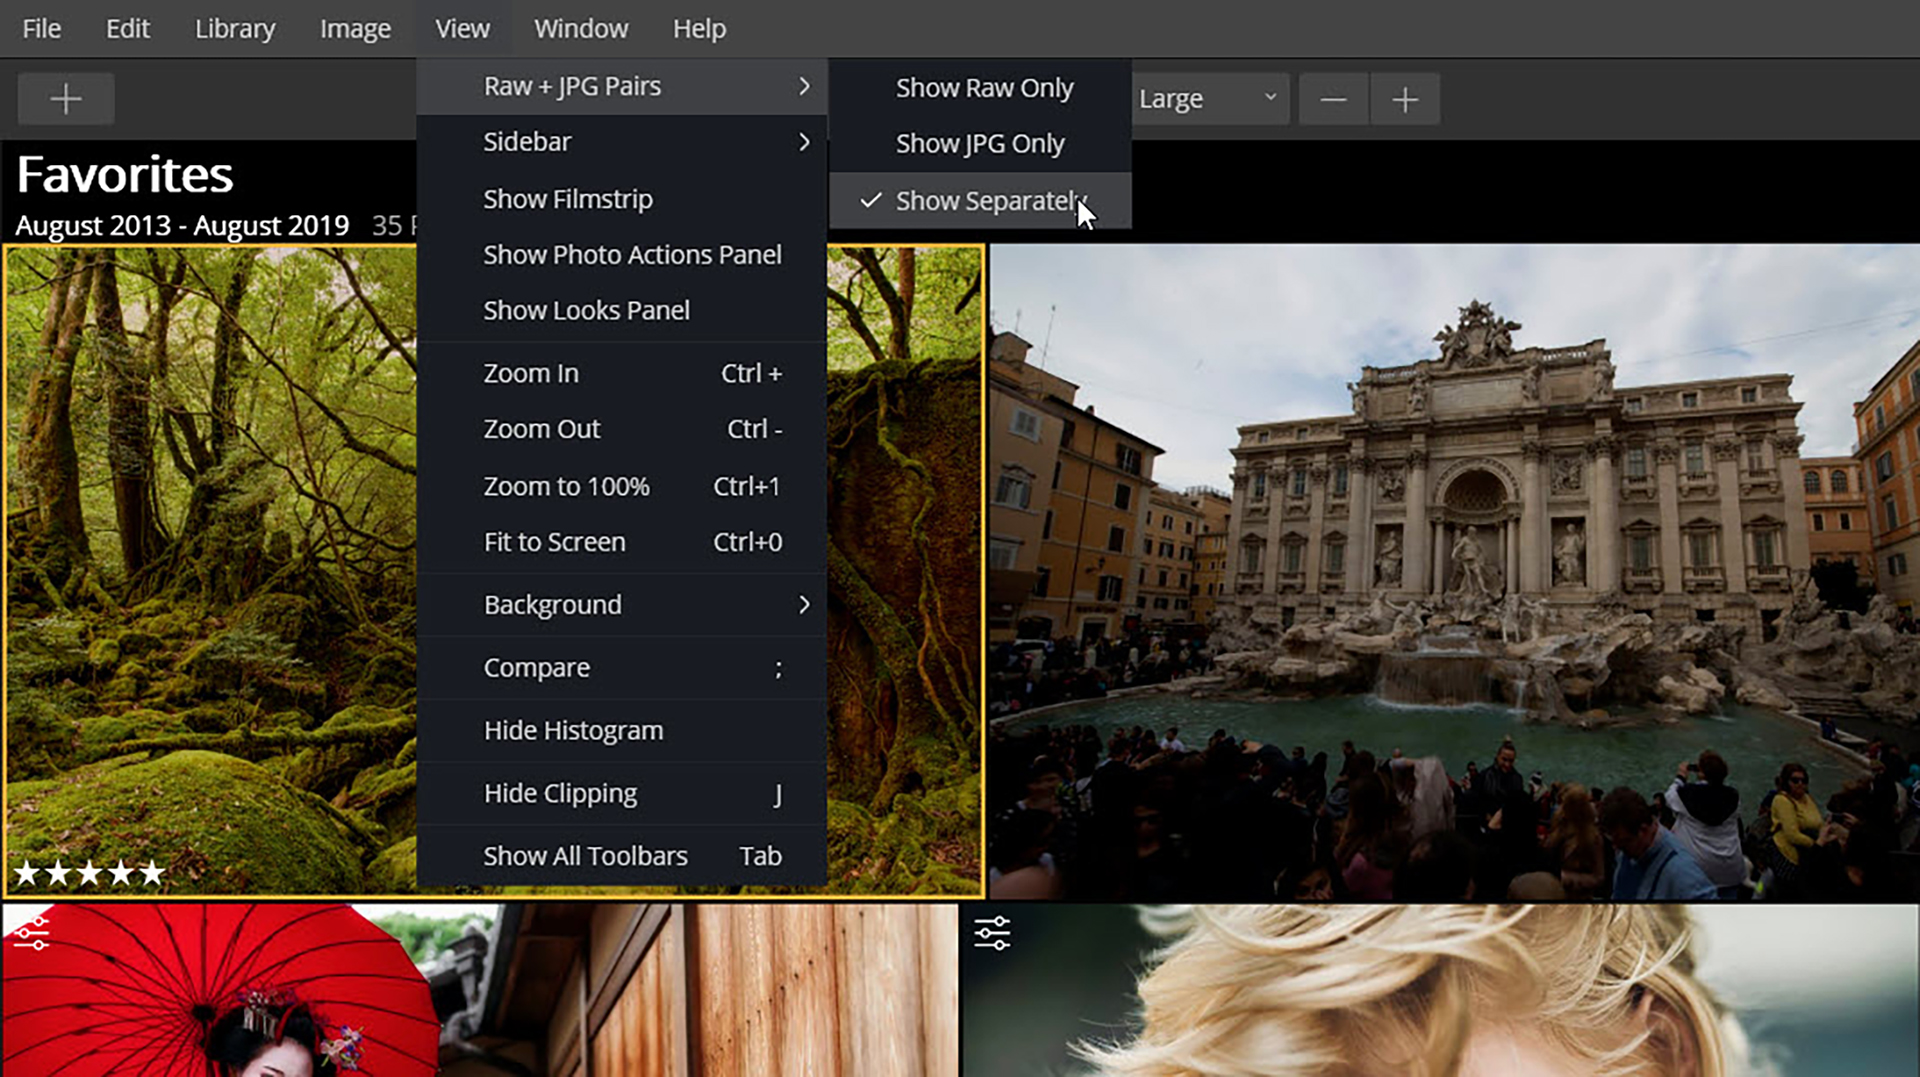Image resolution: width=1920 pixels, height=1077 pixels.
Task: Select Compare from the View menu
Action: click(x=537, y=667)
